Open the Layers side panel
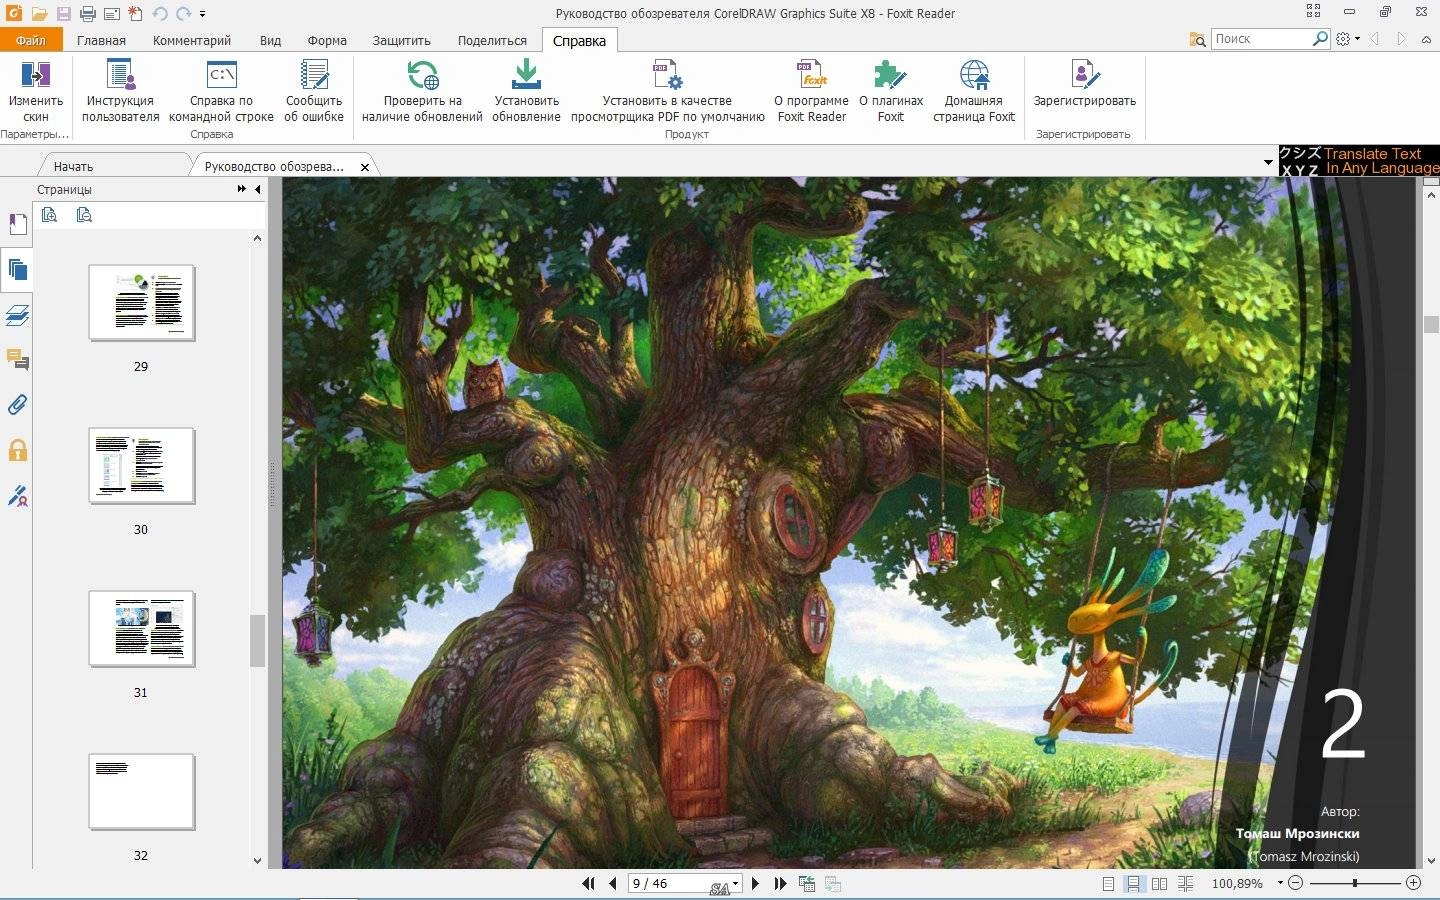This screenshot has height=900, width=1440. click(17, 315)
